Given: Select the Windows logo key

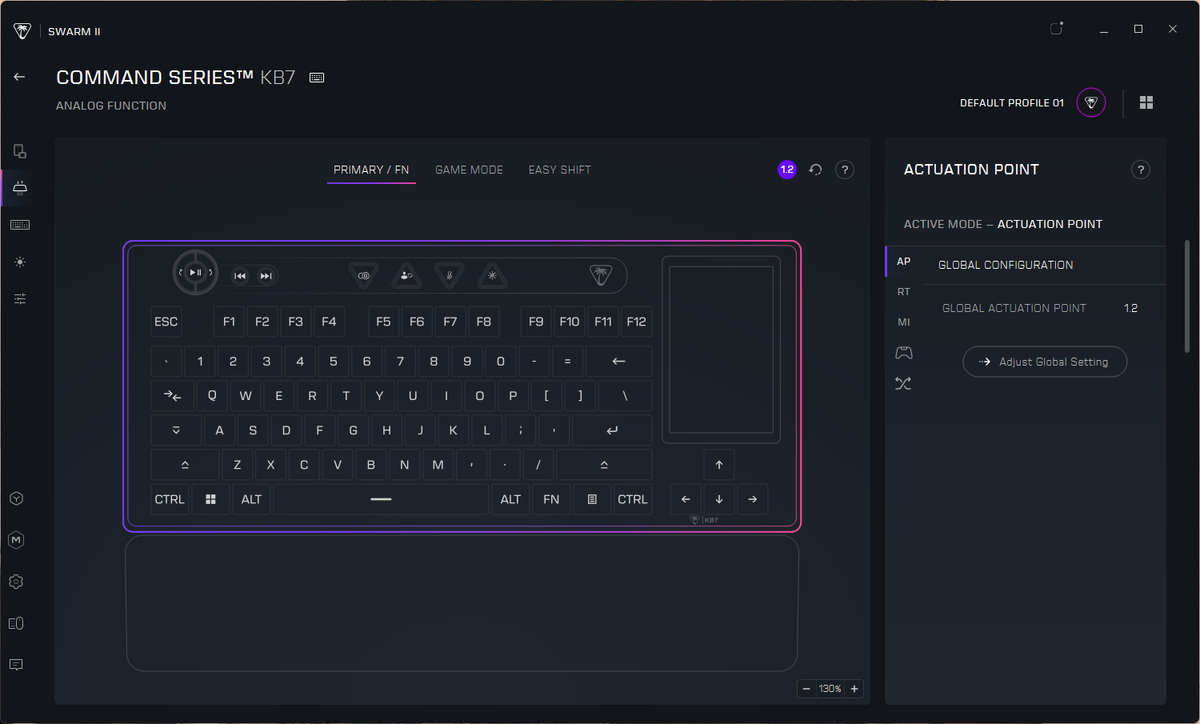Looking at the screenshot, I should [x=210, y=499].
